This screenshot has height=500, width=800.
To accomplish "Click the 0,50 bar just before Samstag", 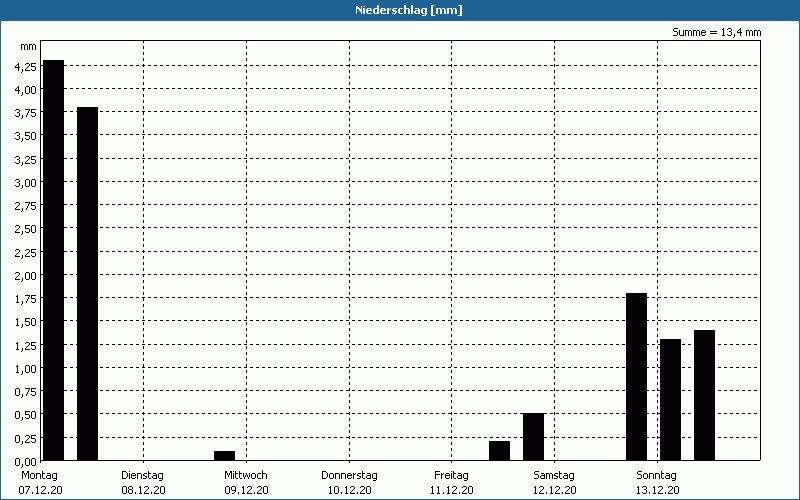I will [533, 437].
